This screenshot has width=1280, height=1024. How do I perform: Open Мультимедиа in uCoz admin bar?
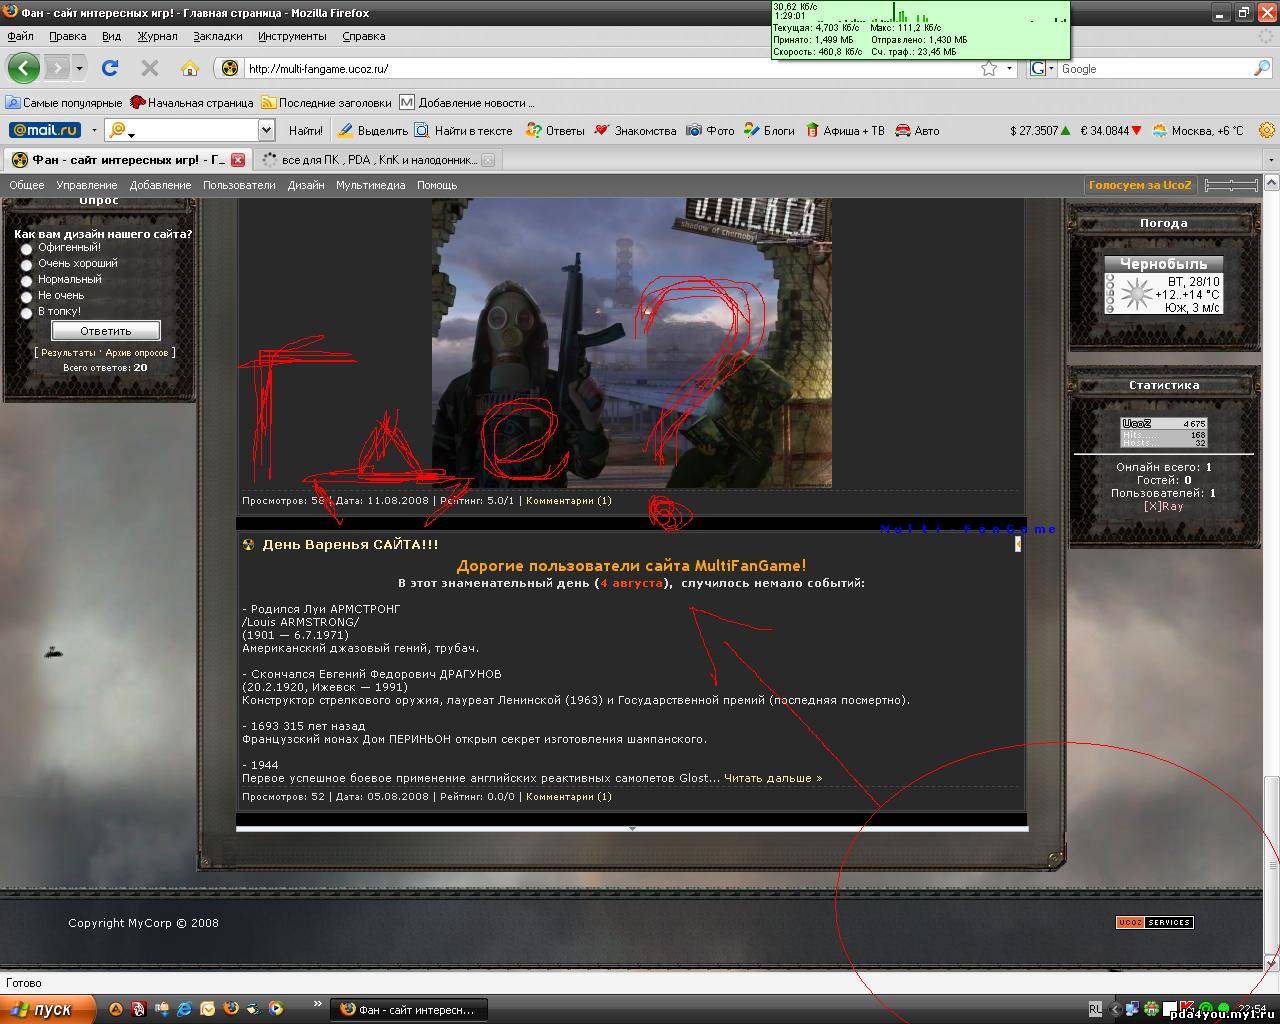(371, 185)
